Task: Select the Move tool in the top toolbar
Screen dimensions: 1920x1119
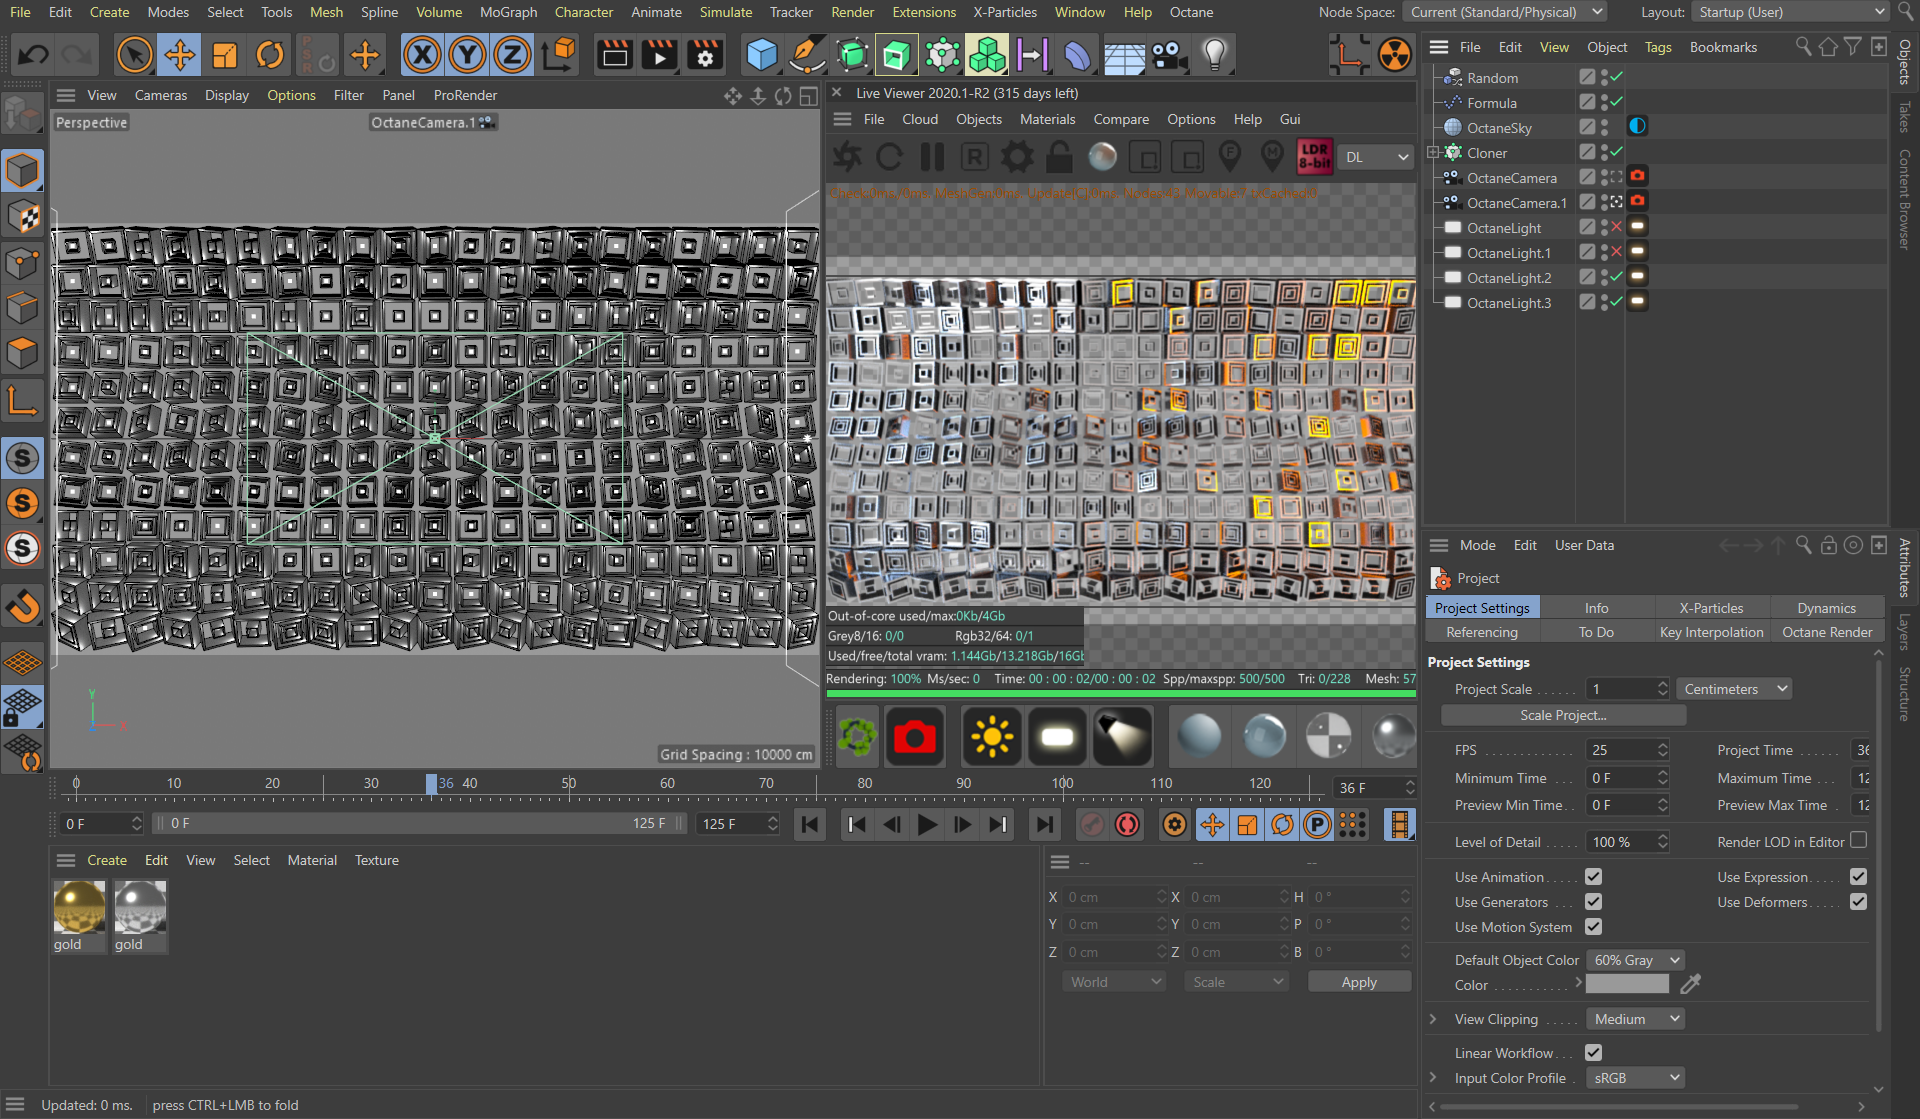Action: (x=180, y=55)
